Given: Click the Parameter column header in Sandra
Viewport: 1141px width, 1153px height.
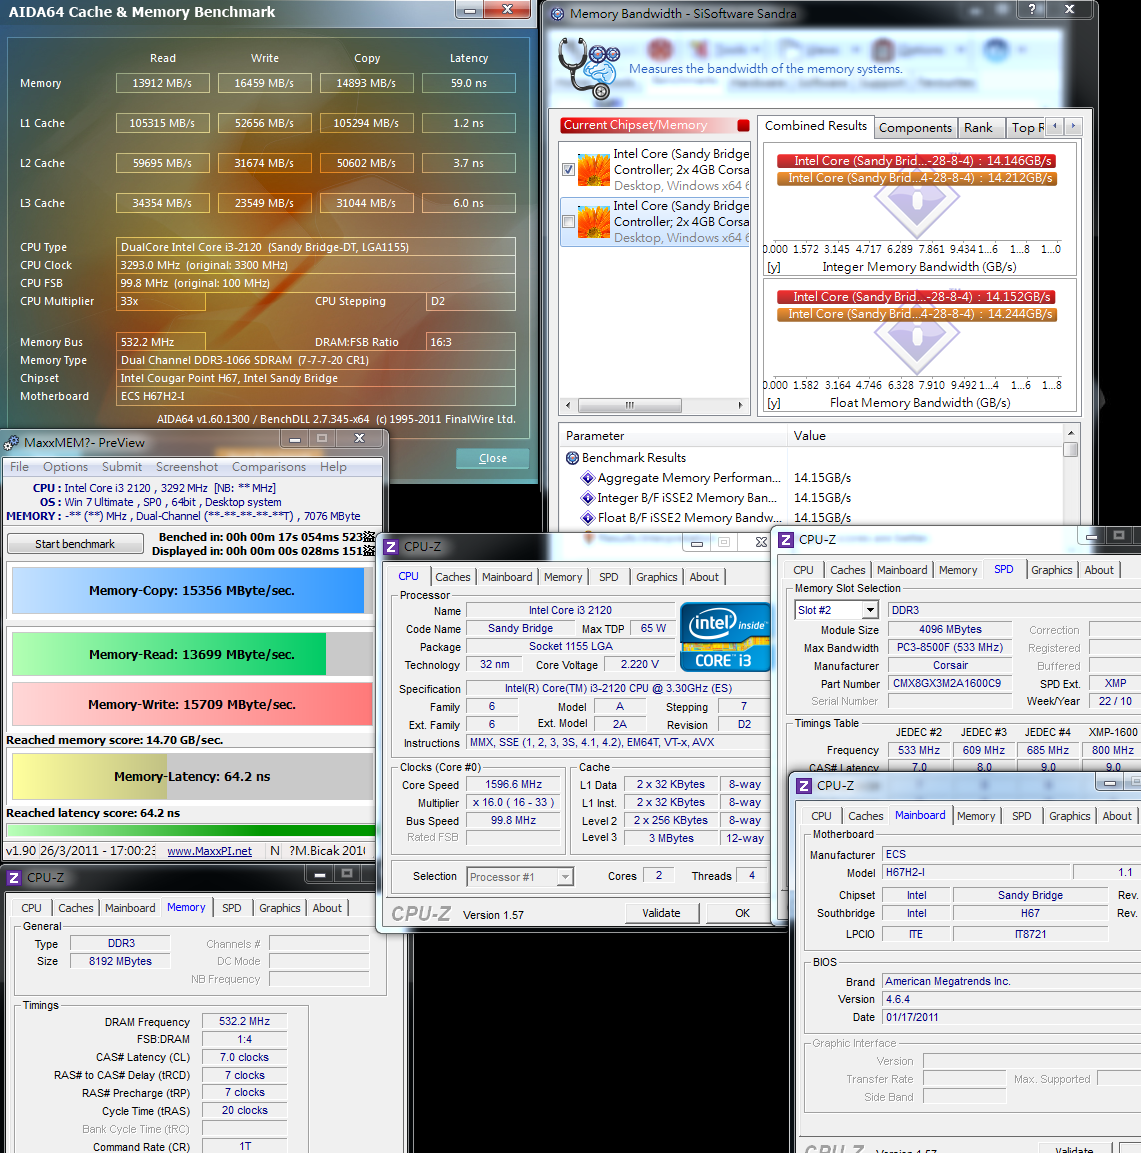Looking at the screenshot, I should tap(673, 436).
